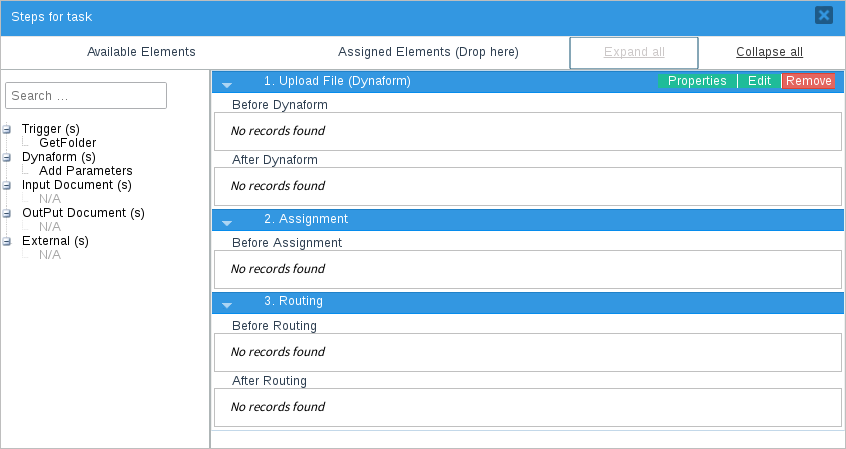This screenshot has width=846, height=449.
Task: Collapse the OutPut Document (s) tree node
Action: coord(8,213)
